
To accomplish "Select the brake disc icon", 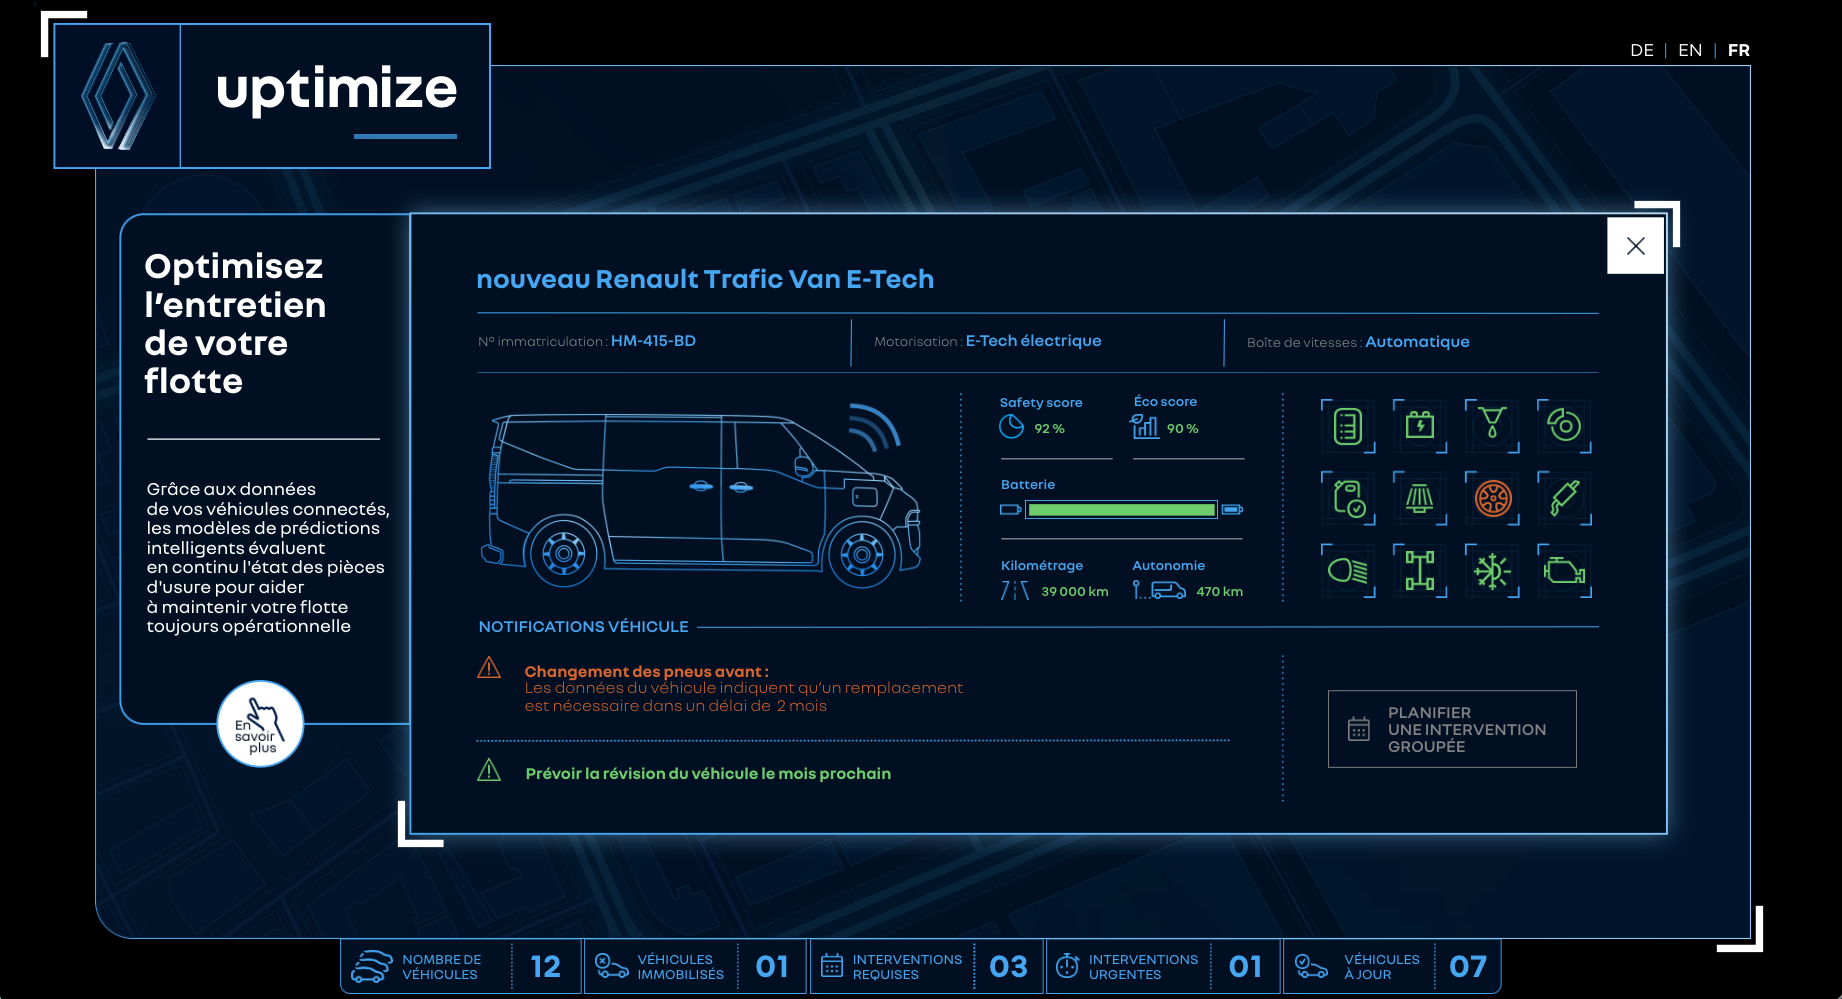I will click(x=1564, y=426).
